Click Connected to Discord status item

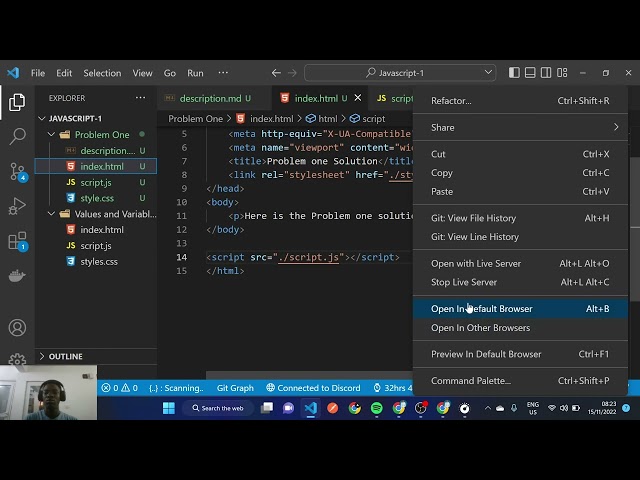313,388
